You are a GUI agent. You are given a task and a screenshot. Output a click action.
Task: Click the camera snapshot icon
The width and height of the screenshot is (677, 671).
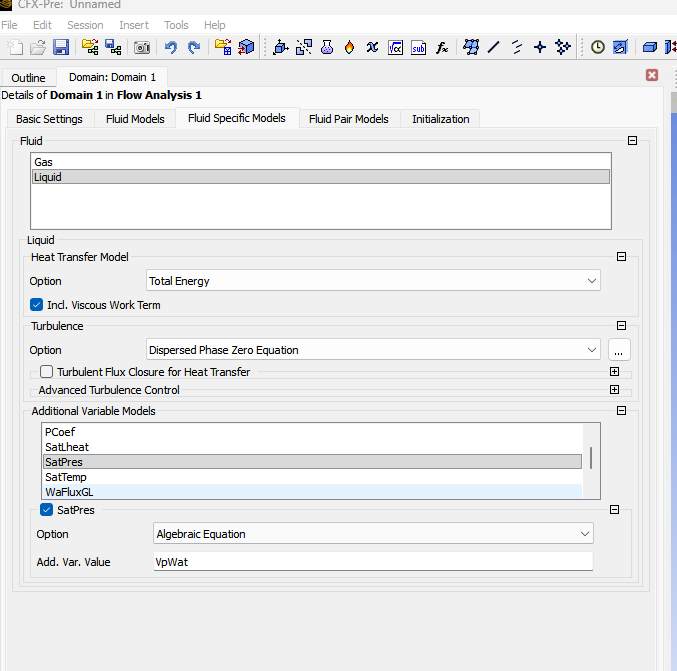click(142, 47)
